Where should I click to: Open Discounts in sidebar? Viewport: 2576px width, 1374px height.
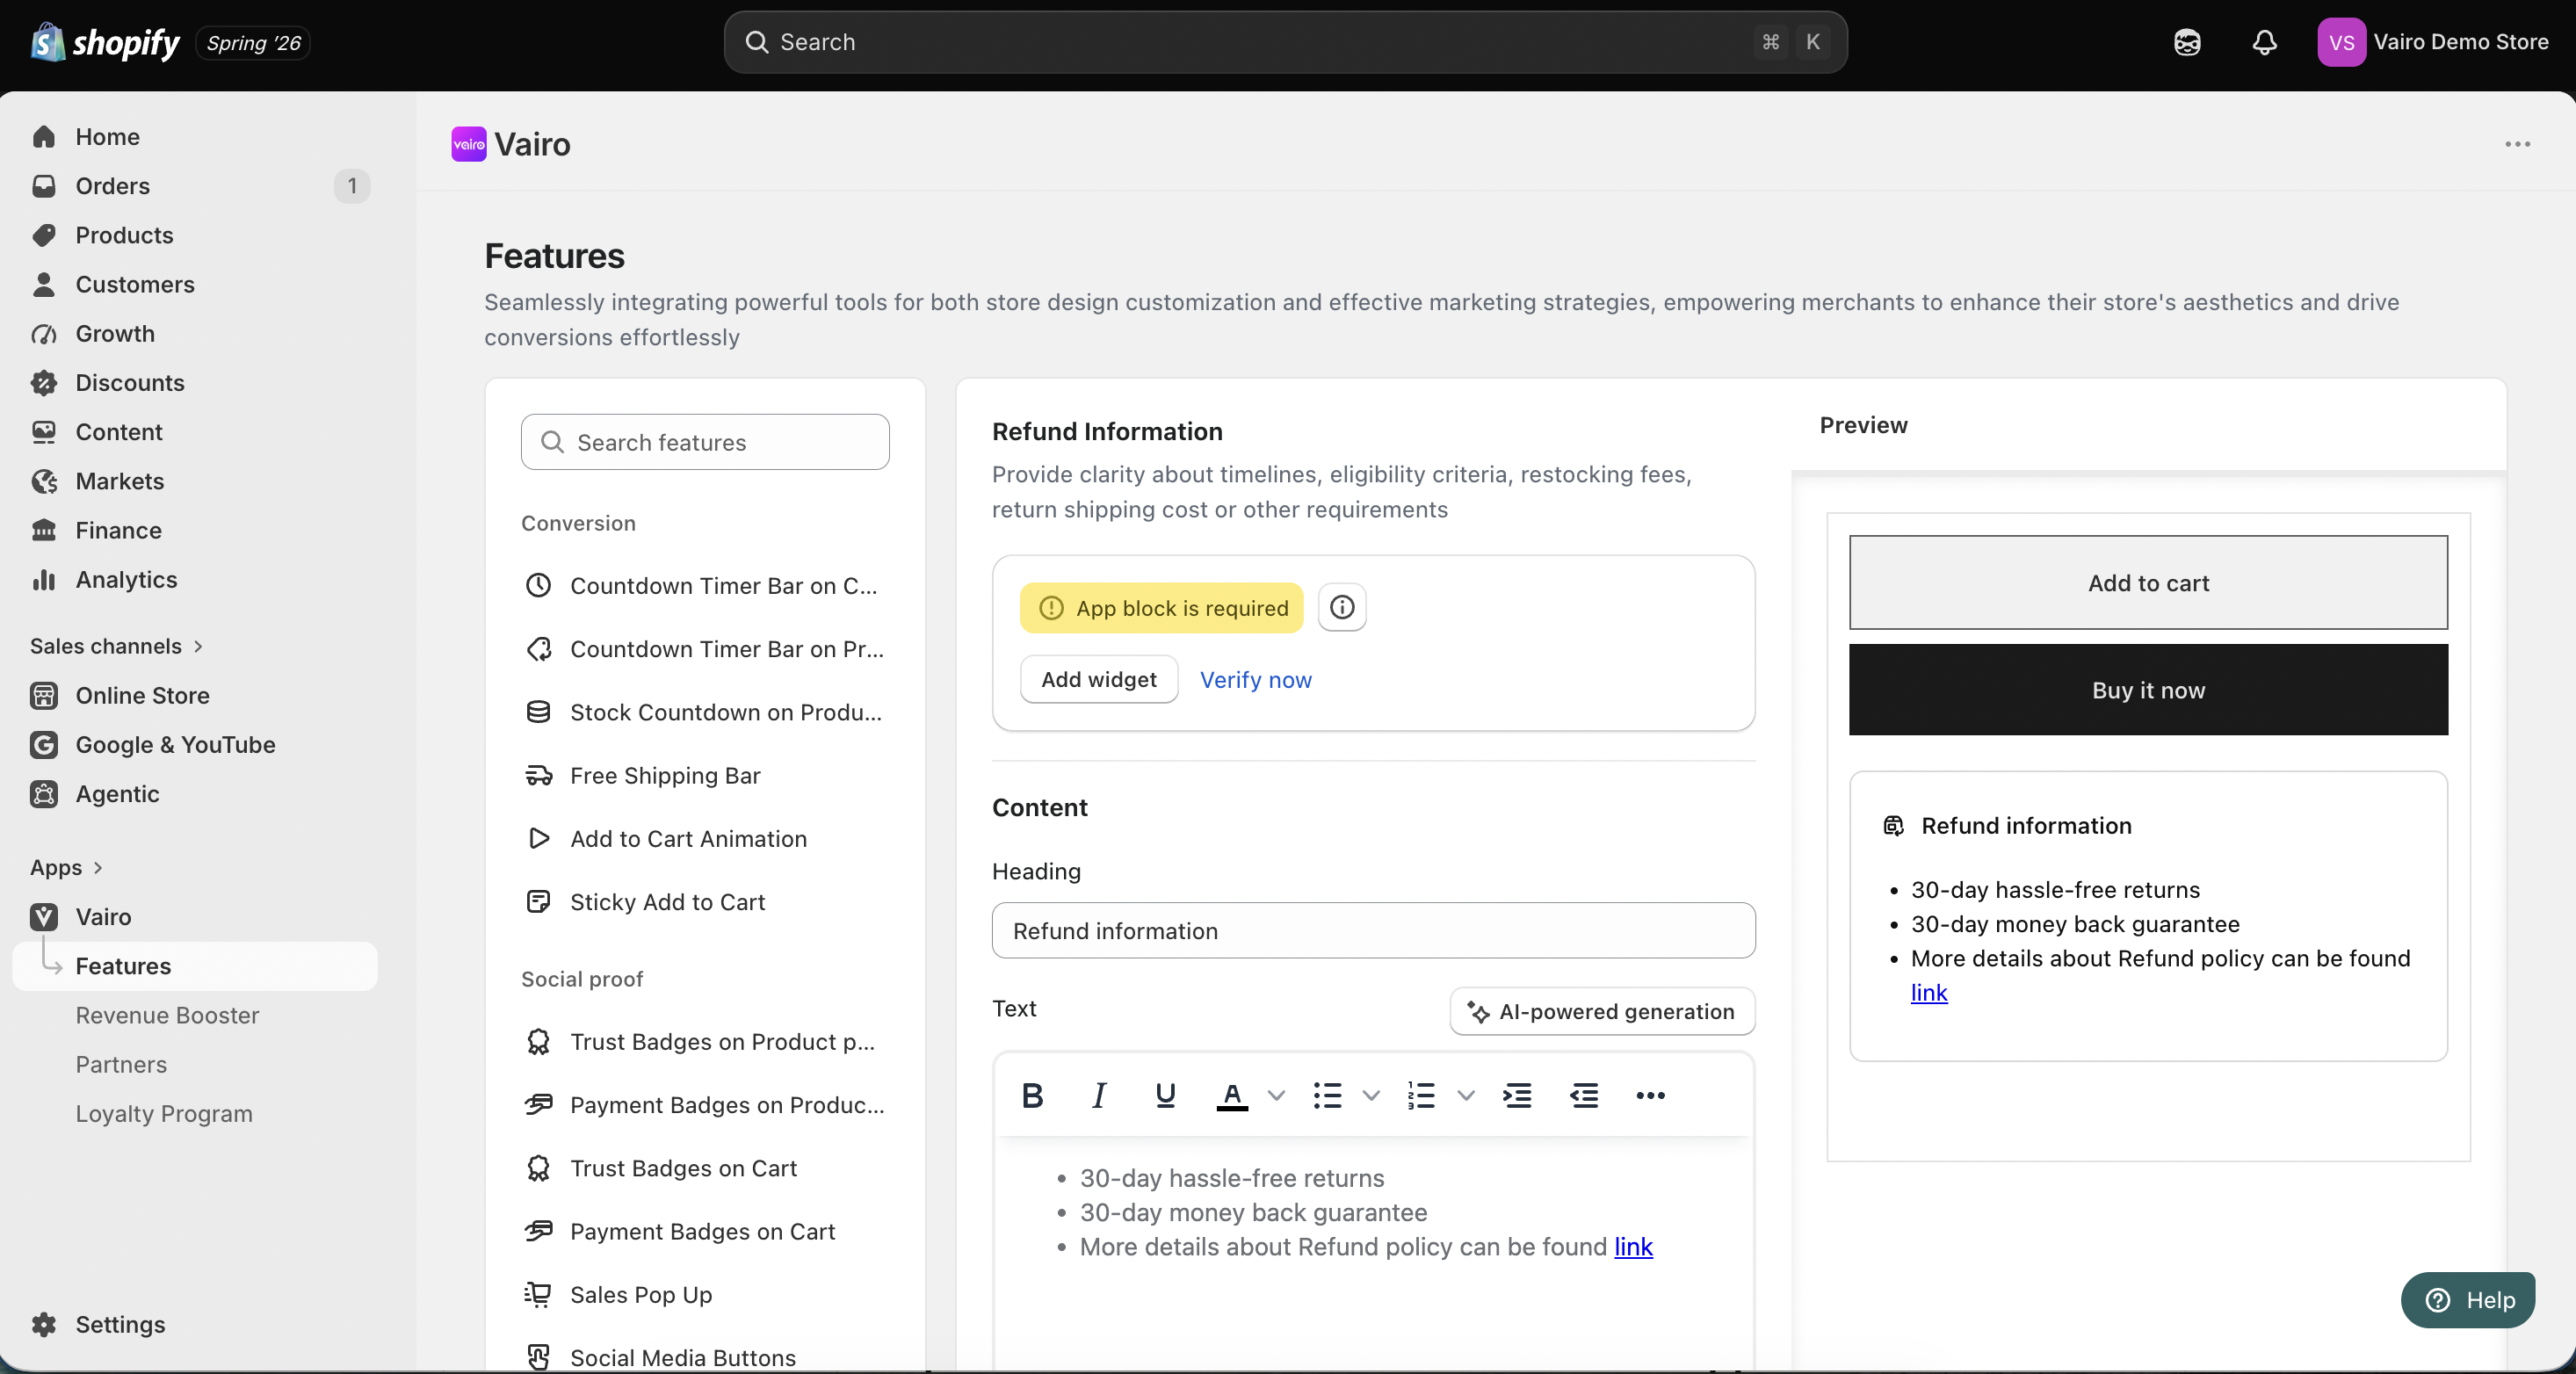point(195,382)
